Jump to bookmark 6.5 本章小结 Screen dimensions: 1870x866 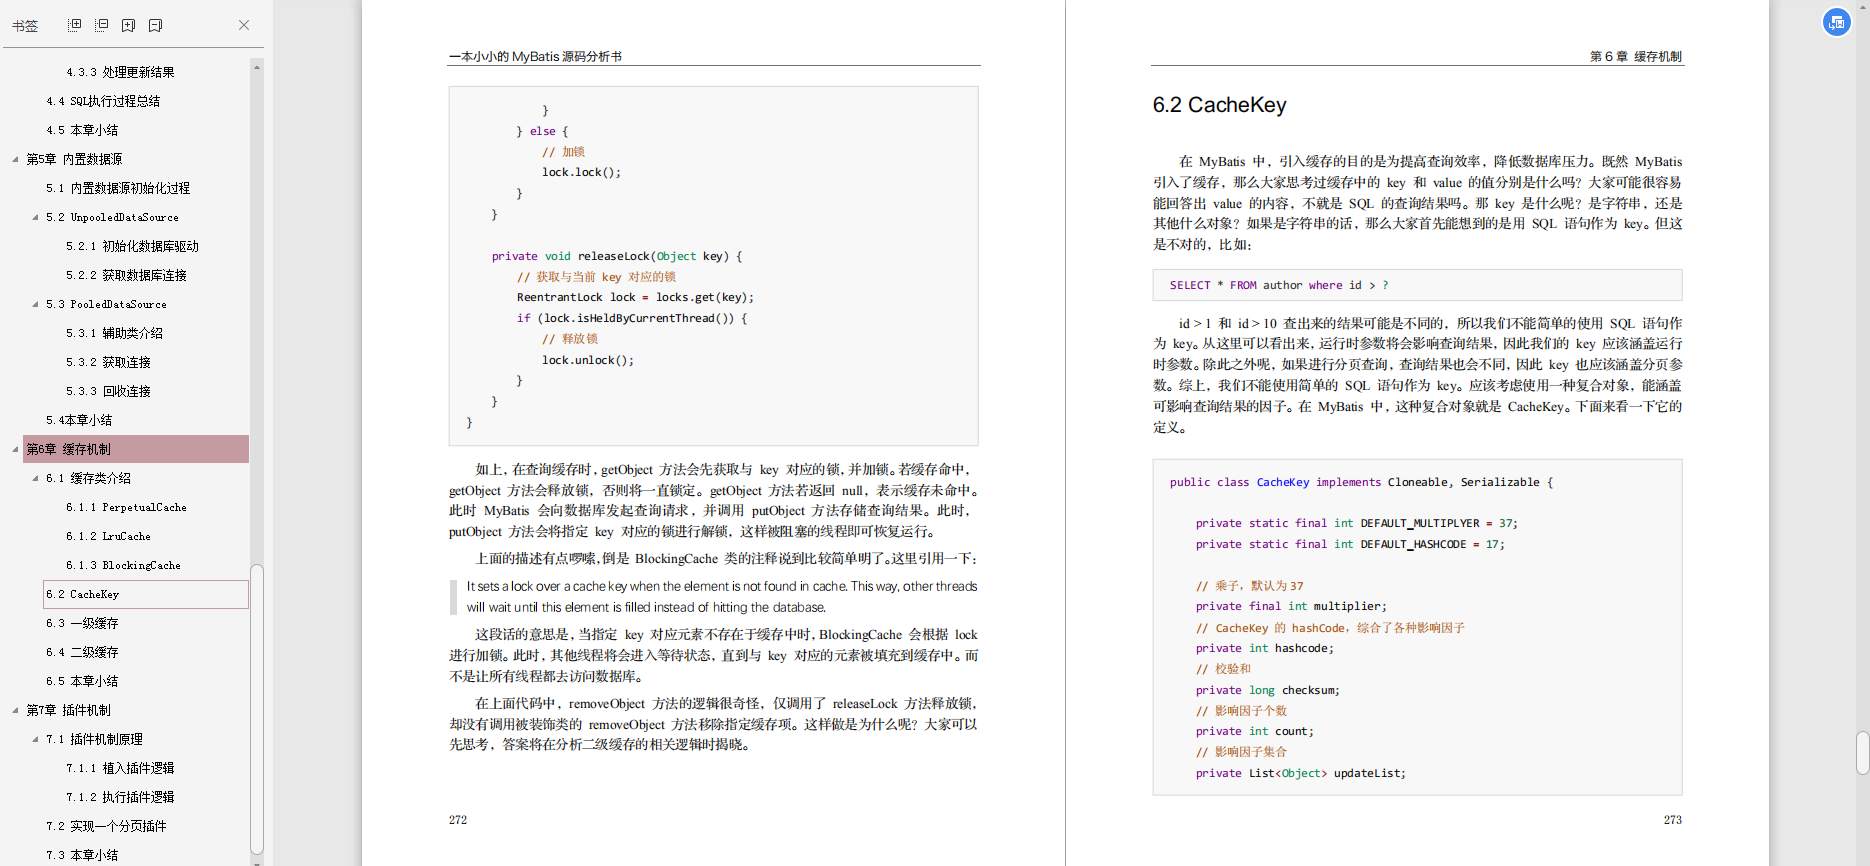[82, 681]
